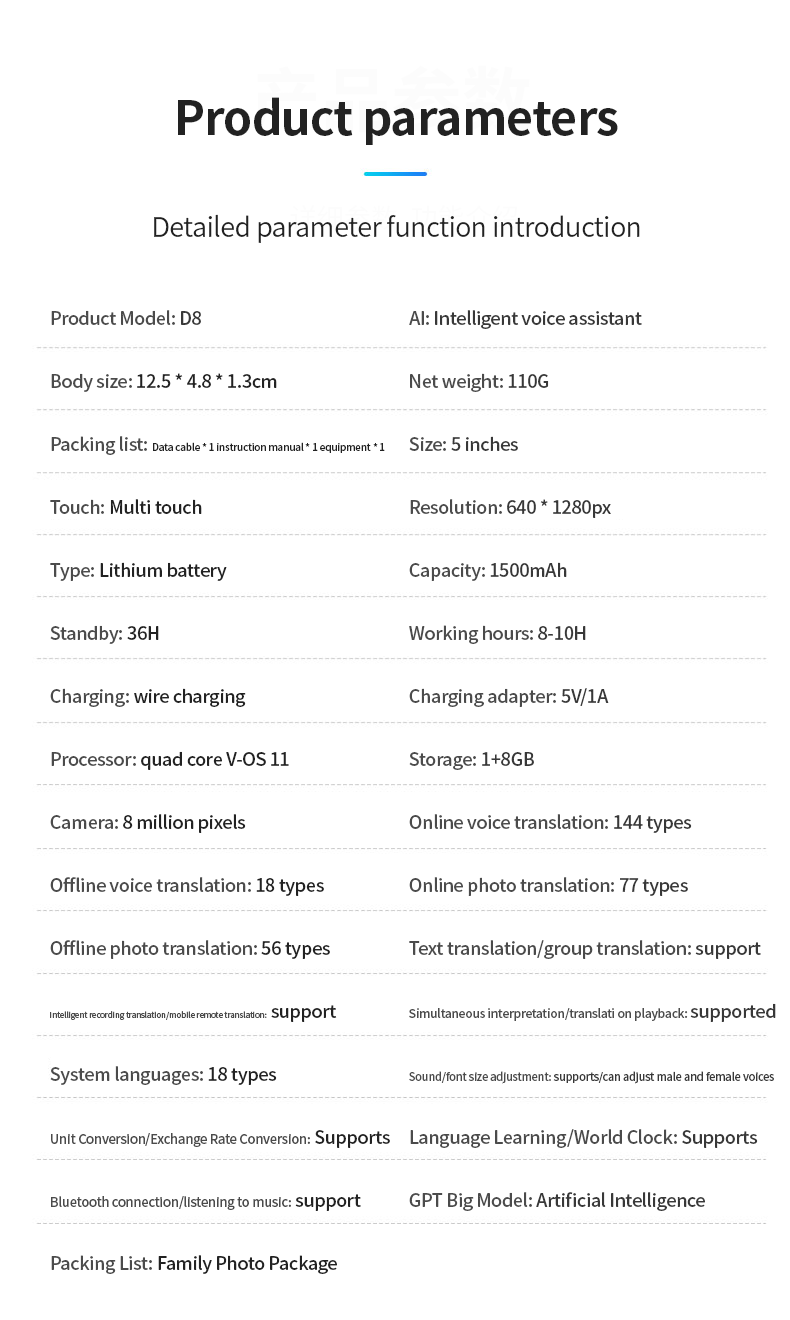
Task: Click Online voice translation: 144 types
Action: [x=550, y=822]
